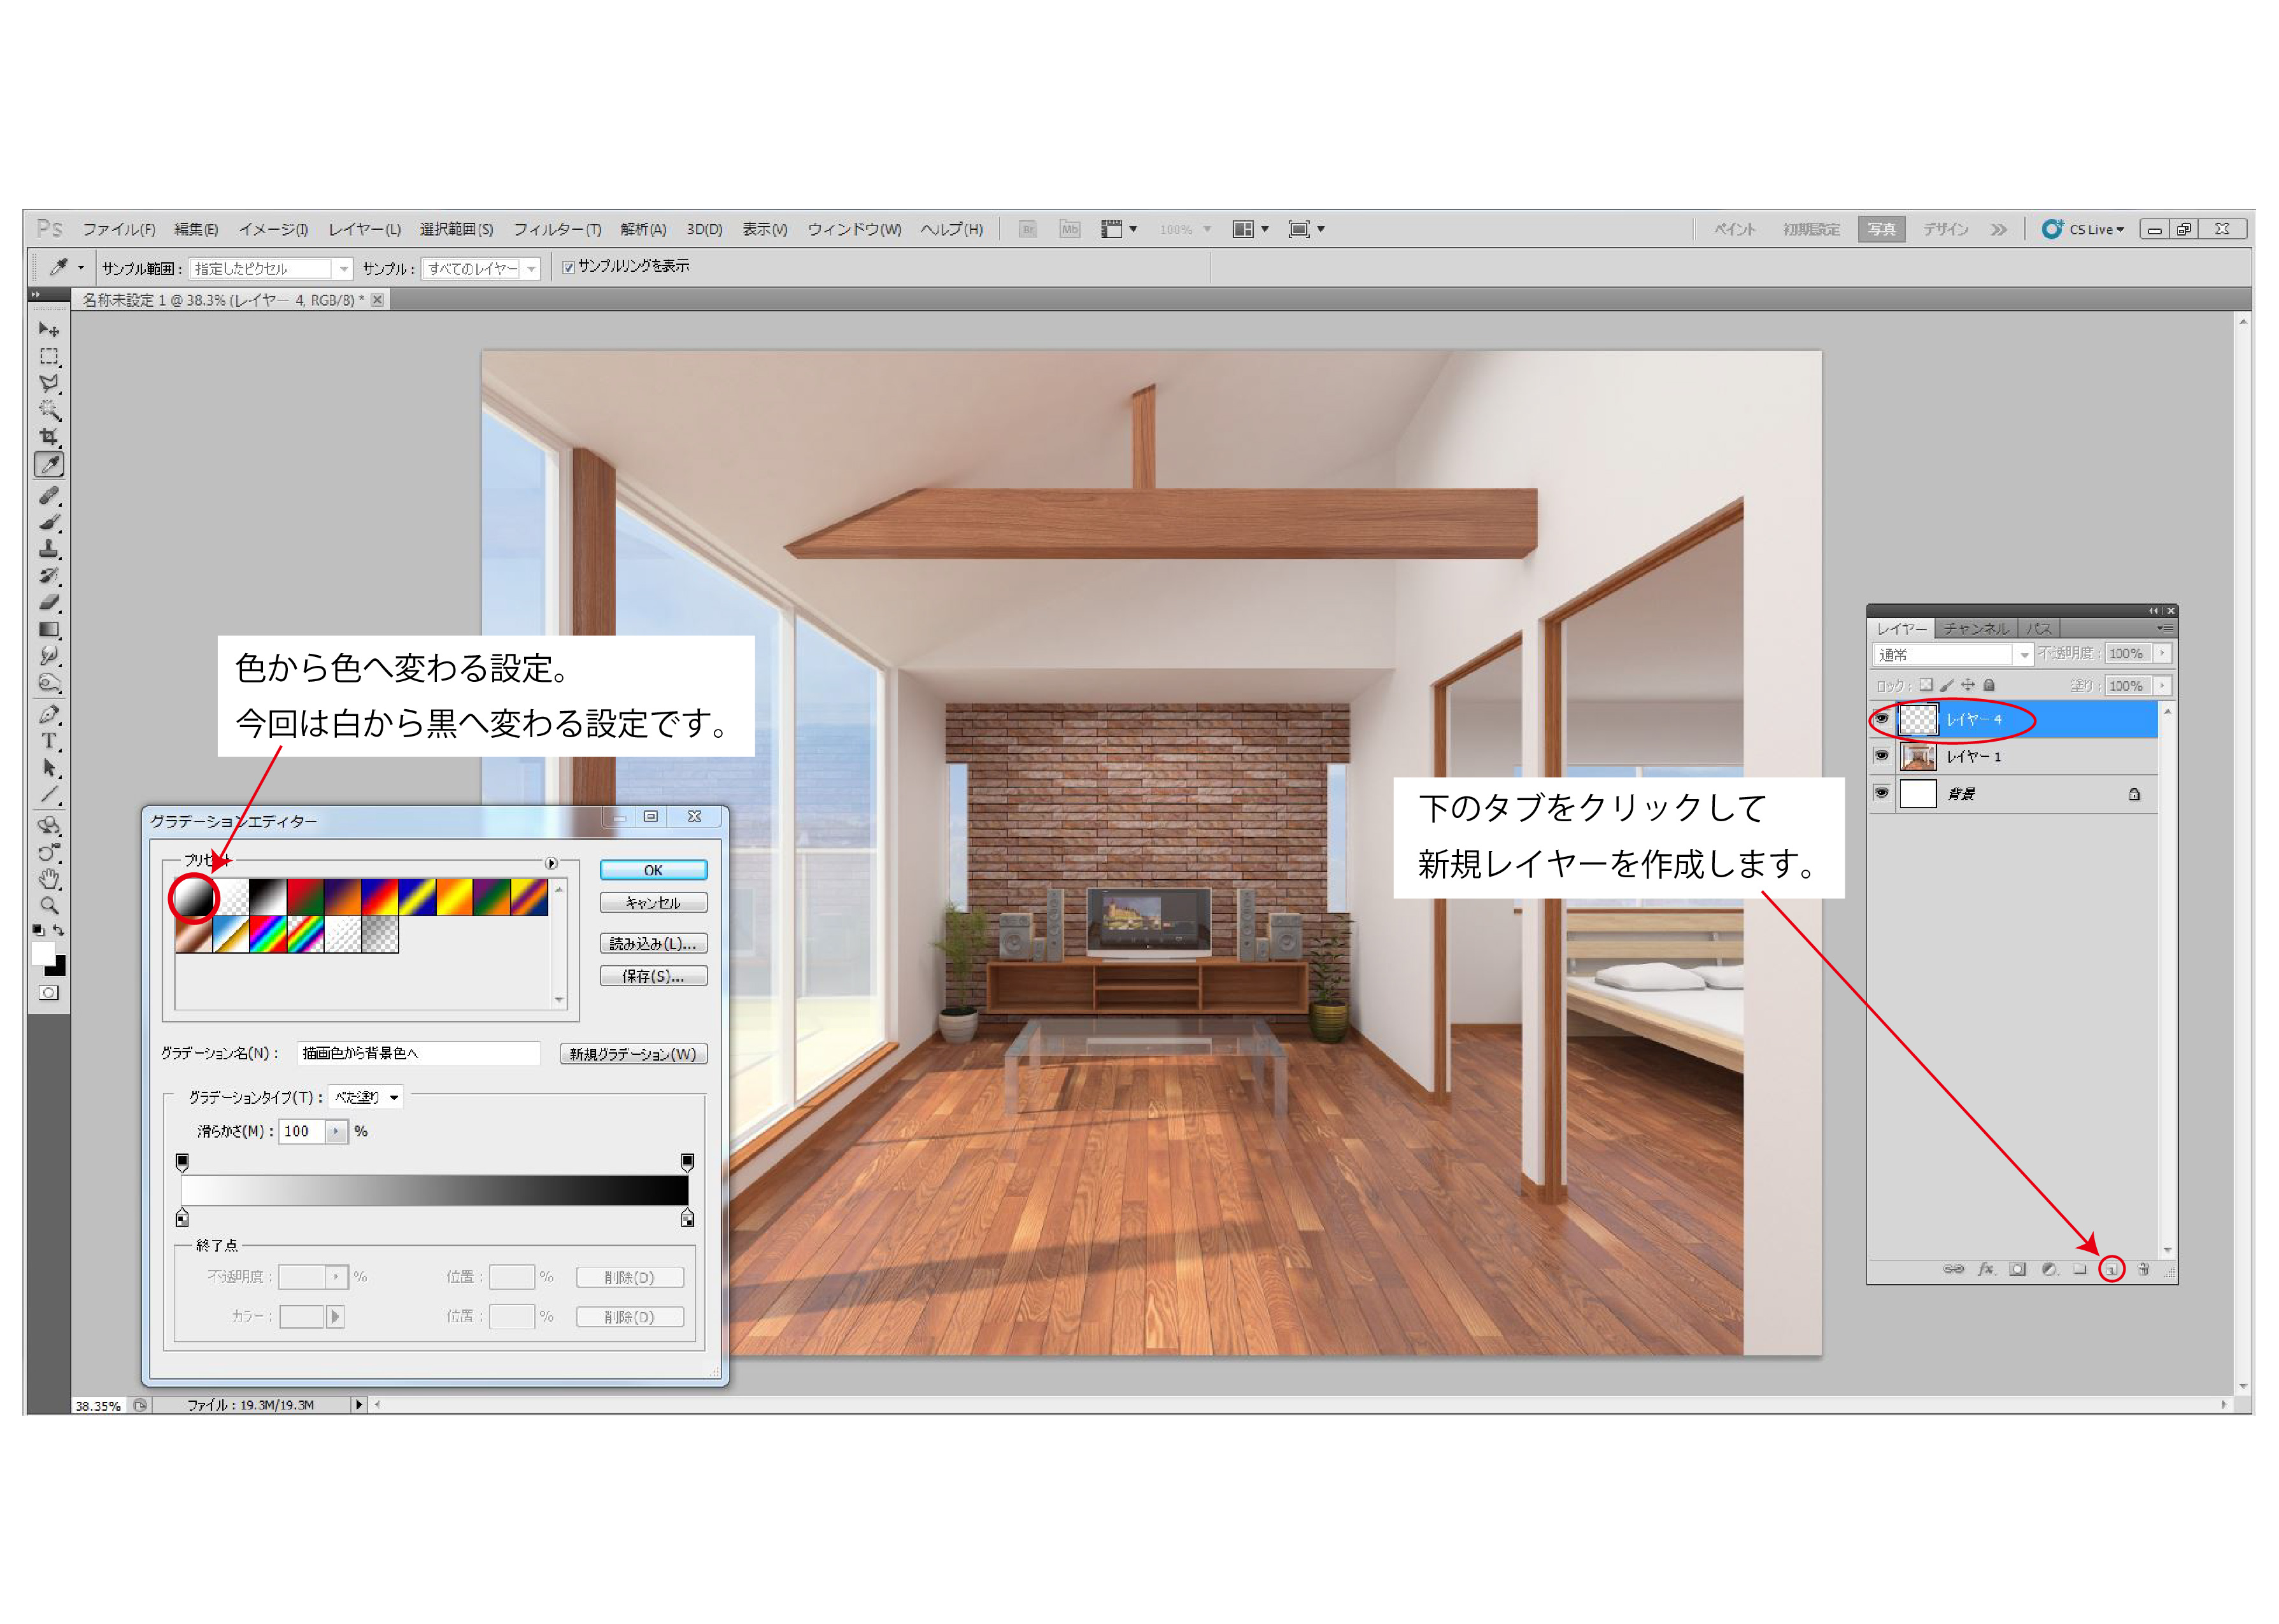Open the サンプル範囲 dropdown
The height and width of the screenshot is (1624, 2279).
(343, 269)
